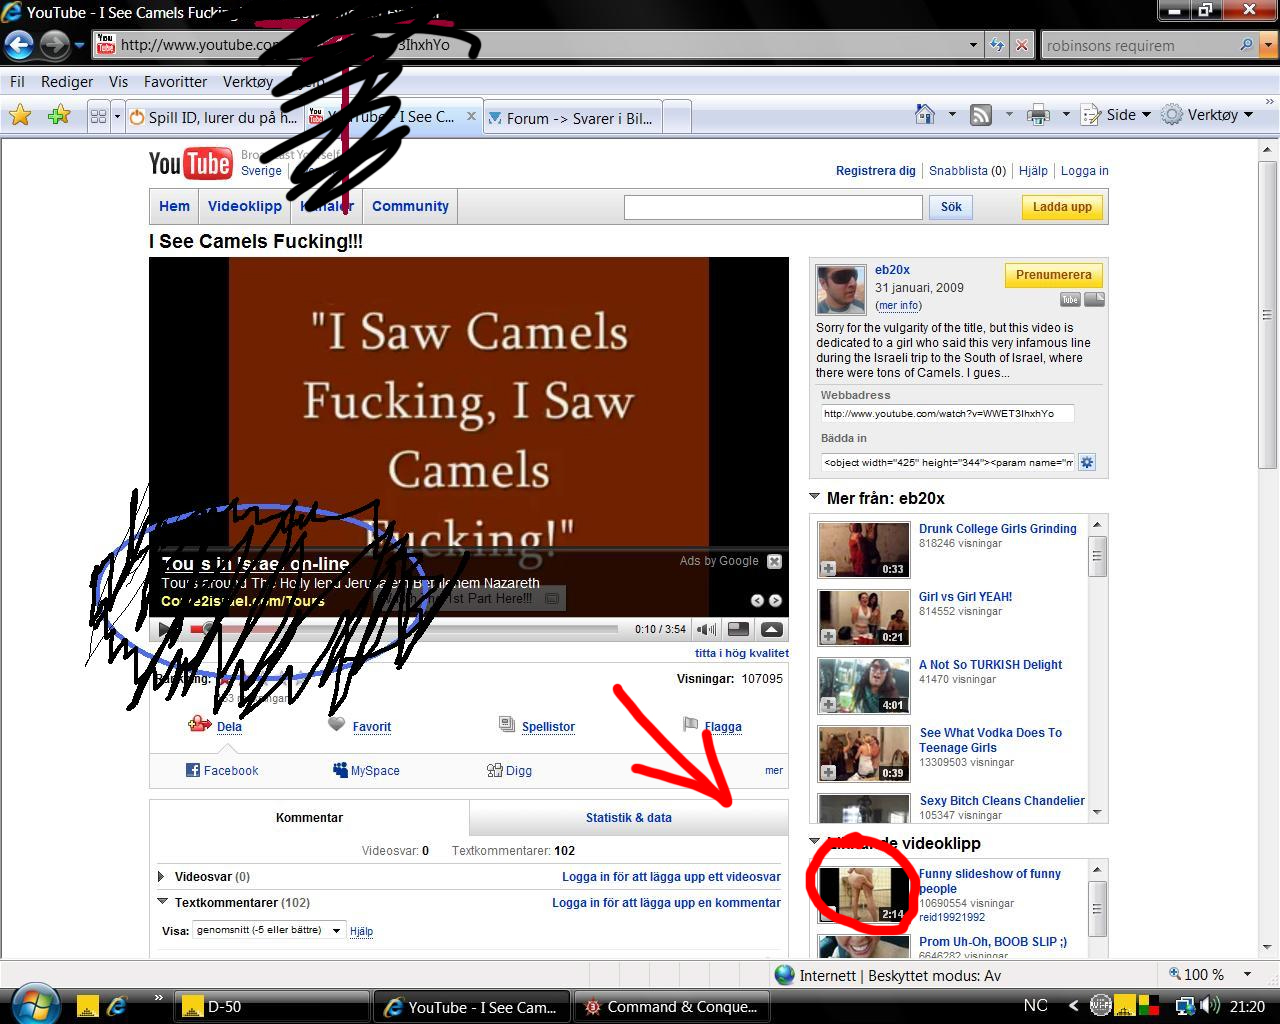Open the Windows Start orb
Screen dimensions: 1280x1024
[36, 1003]
